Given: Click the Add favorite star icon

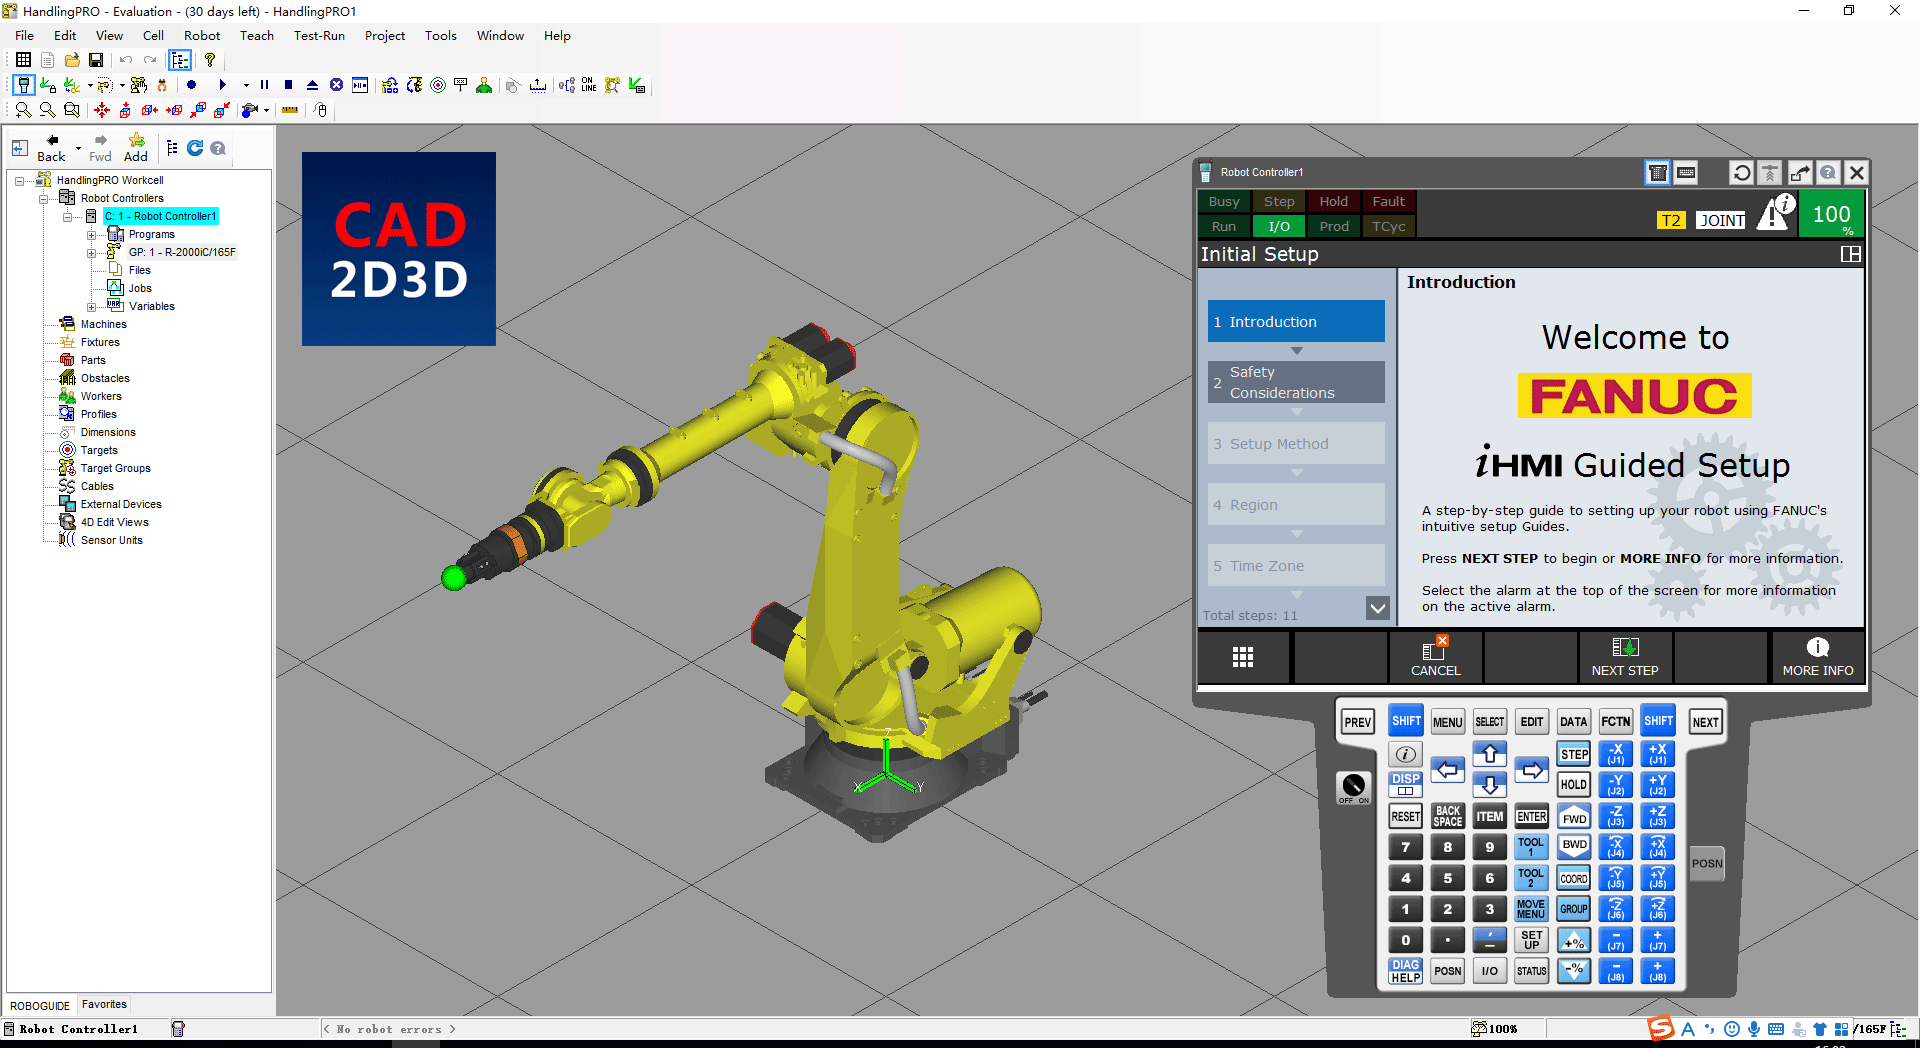Looking at the screenshot, I should 136,148.
